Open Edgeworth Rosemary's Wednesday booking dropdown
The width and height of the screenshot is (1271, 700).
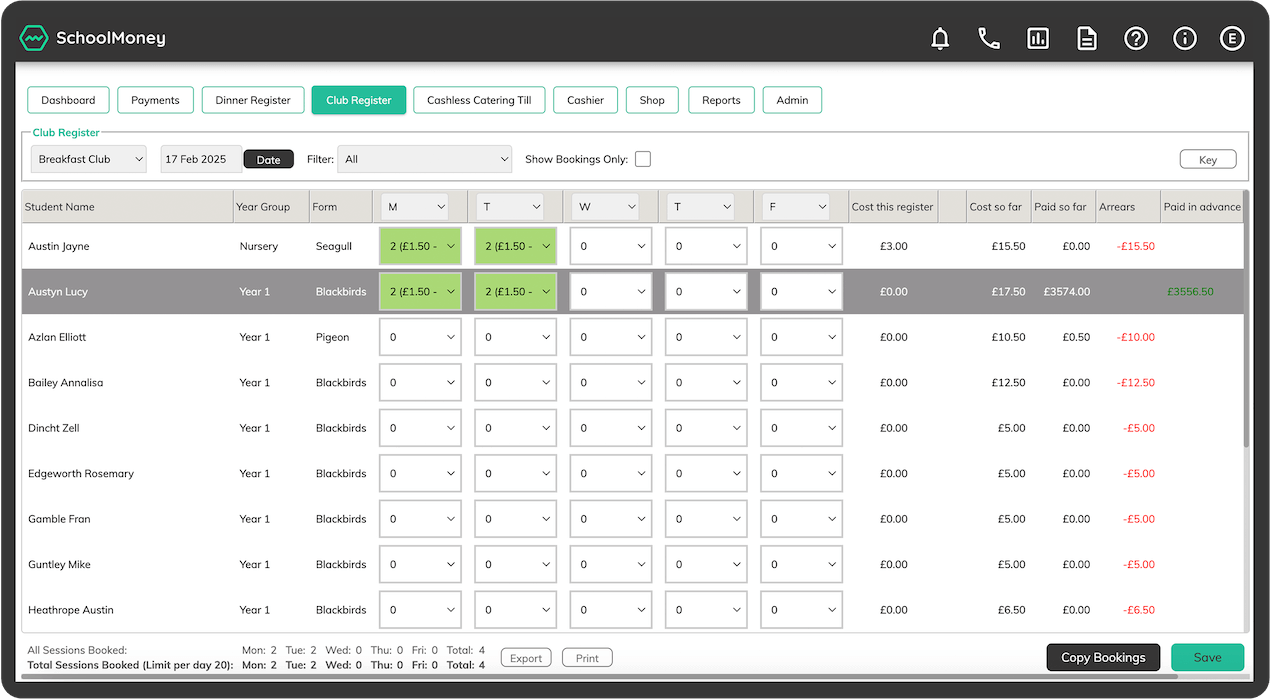[x=611, y=474]
